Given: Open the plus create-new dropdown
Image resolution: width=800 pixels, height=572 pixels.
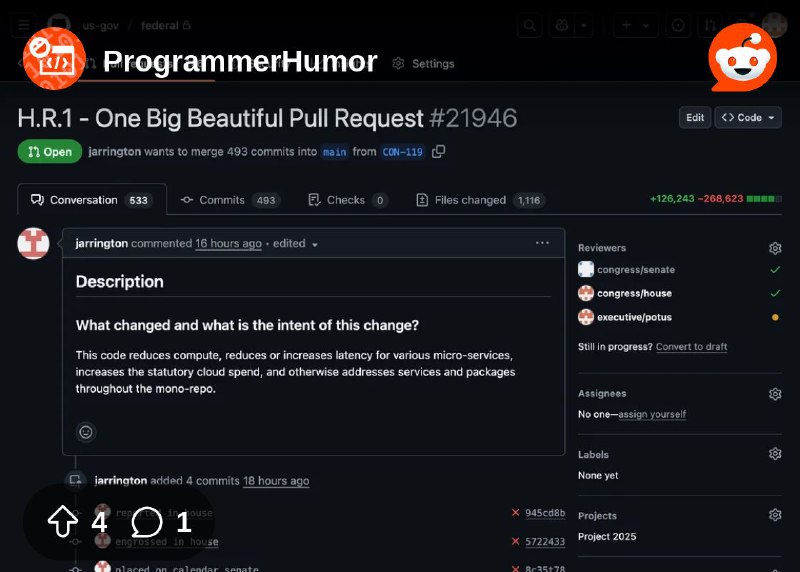Looking at the screenshot, I should (635, 25).
